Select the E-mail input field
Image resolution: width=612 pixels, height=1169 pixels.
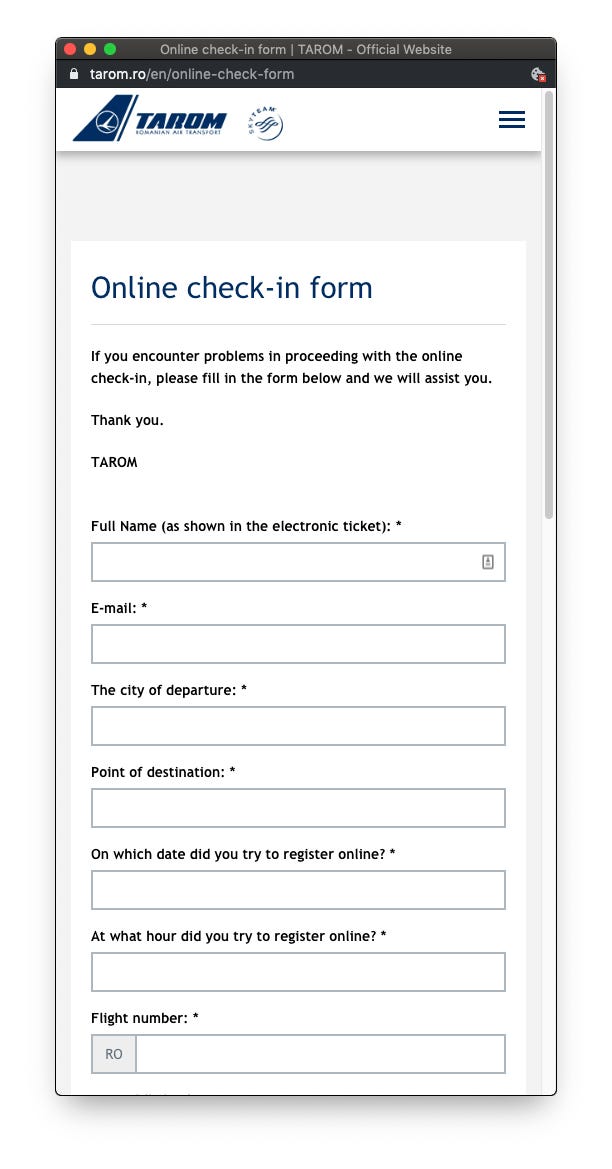point(298,644)
